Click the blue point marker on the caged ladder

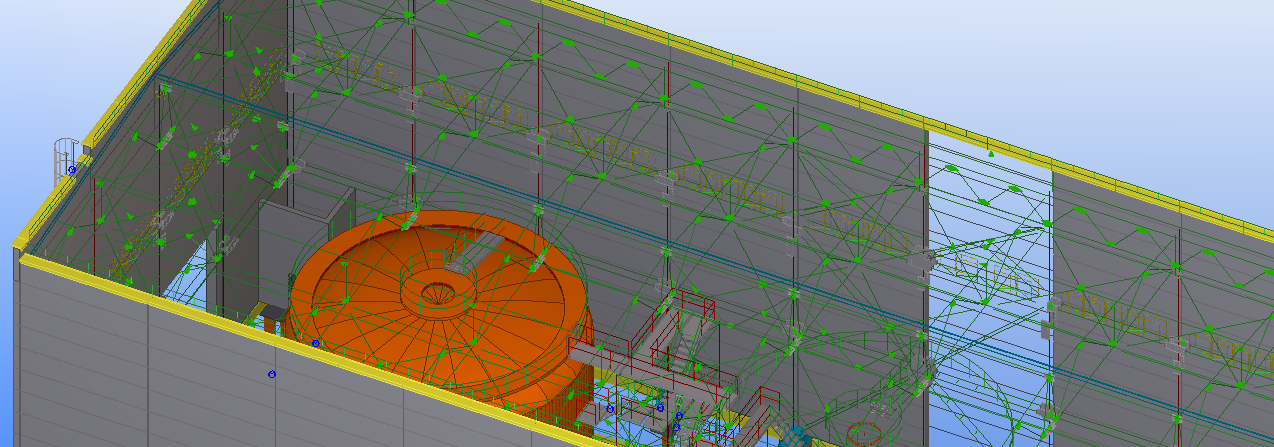click(x=72, y=170)
